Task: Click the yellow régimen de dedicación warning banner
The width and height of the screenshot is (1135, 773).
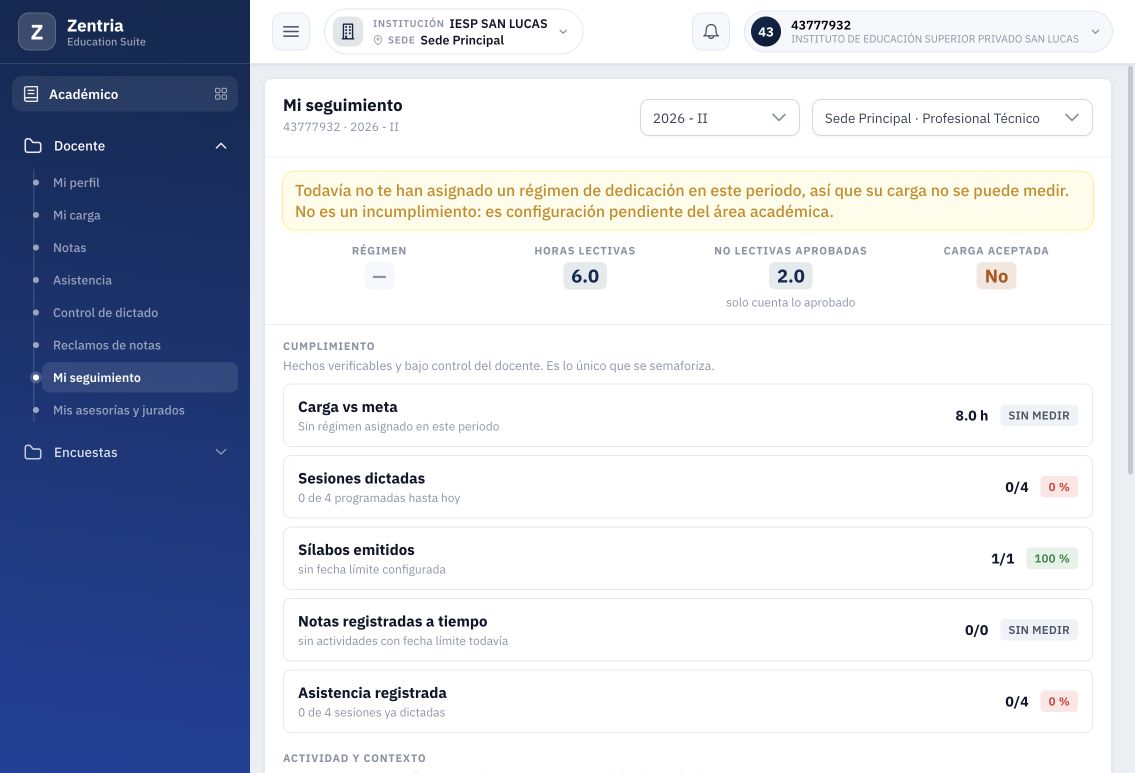Action: click(688, 201)
